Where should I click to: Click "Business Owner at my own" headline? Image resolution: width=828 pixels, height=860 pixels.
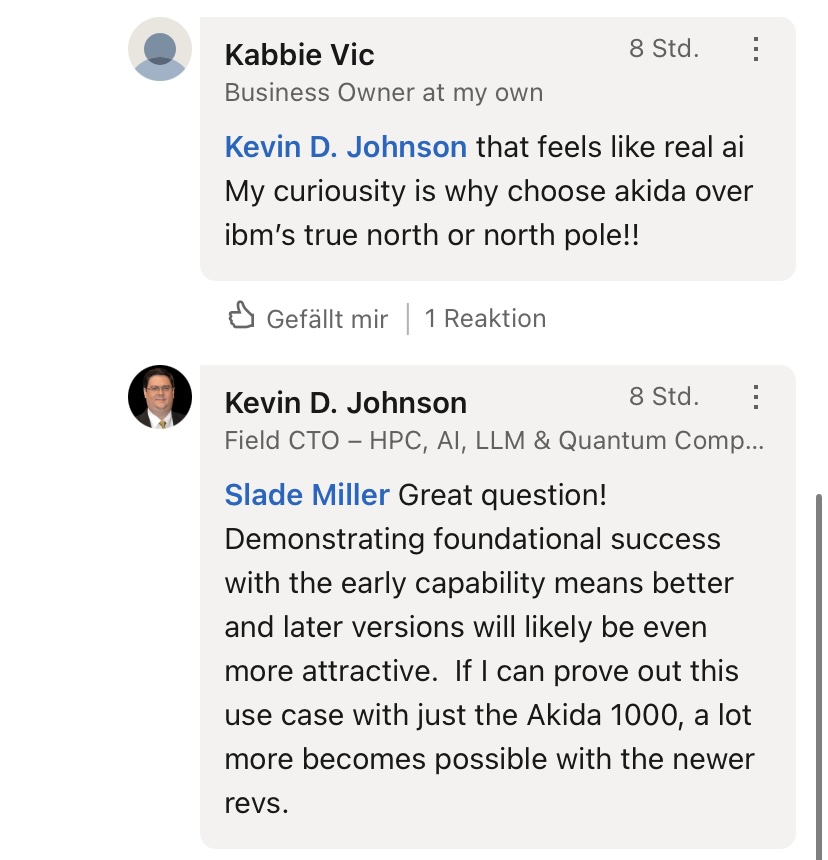383,93
